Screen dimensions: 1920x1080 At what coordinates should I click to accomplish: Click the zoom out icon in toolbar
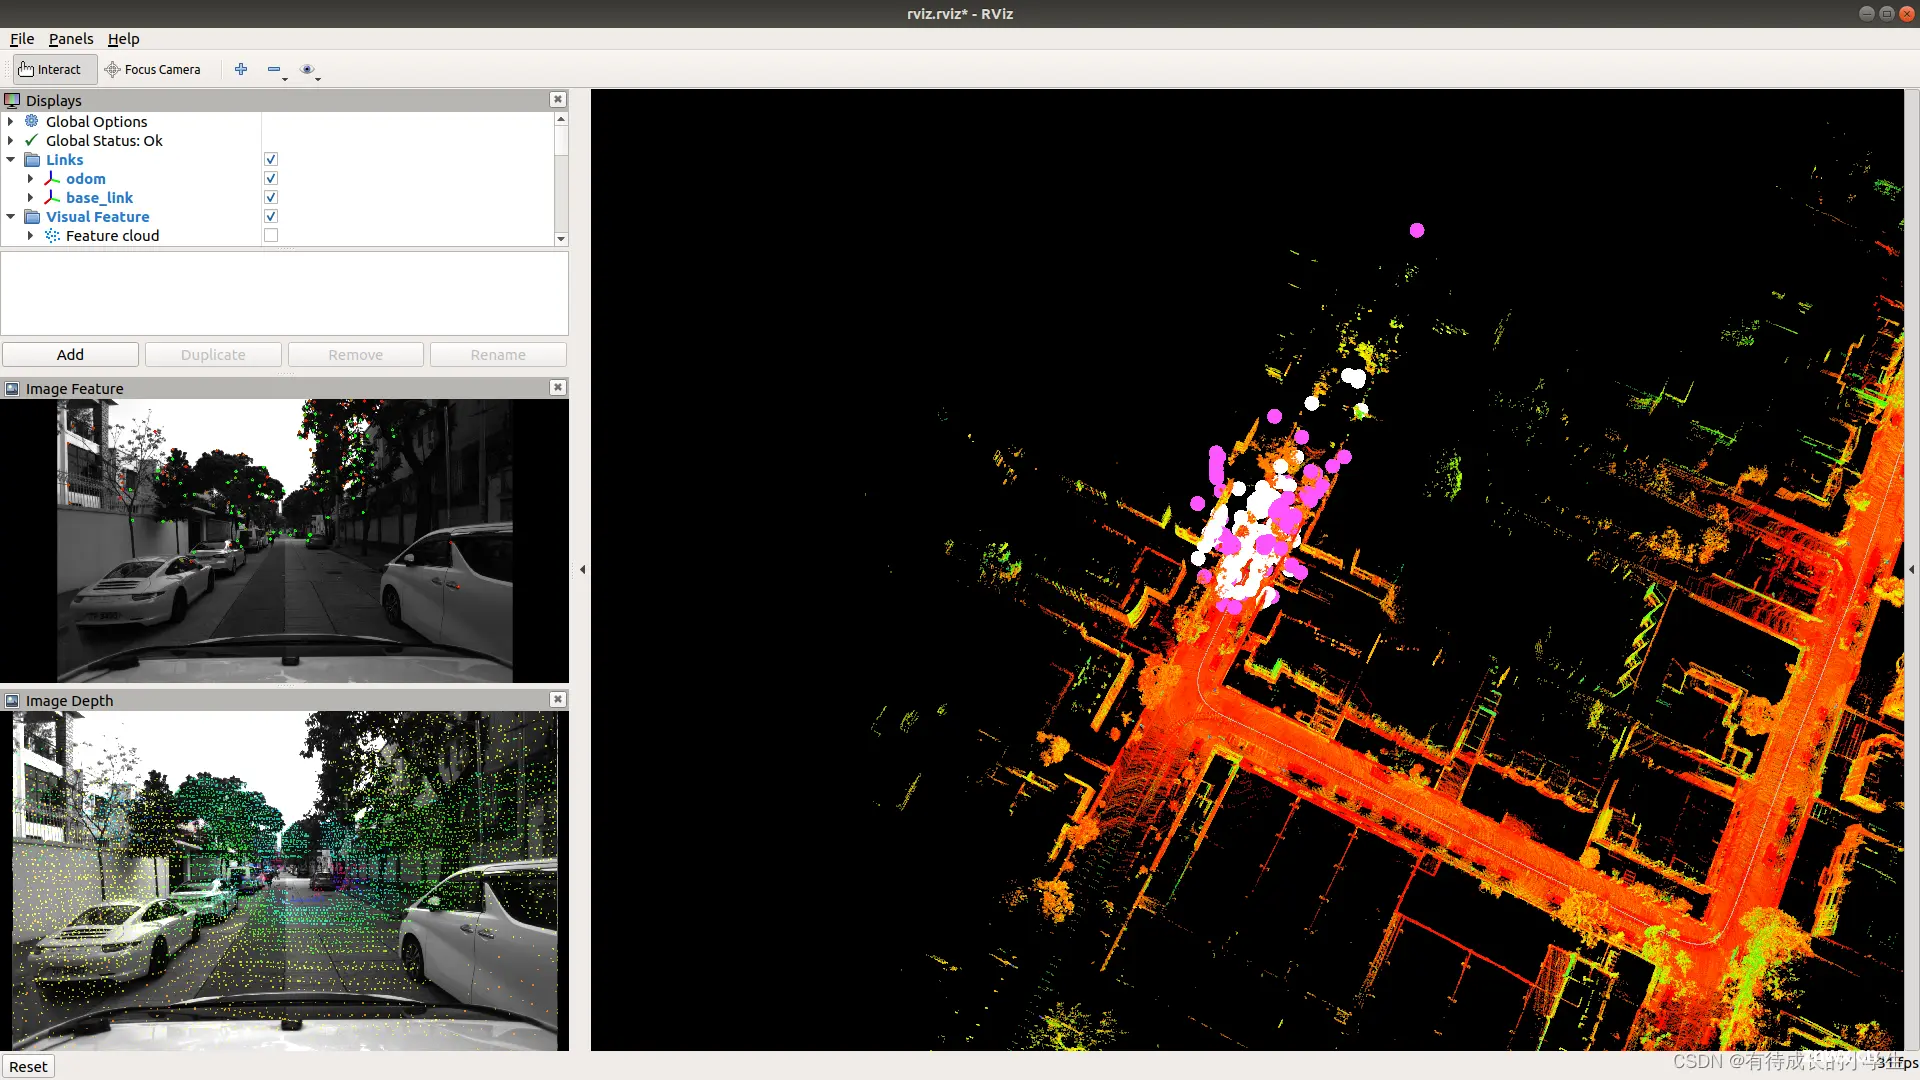[273, 69]
